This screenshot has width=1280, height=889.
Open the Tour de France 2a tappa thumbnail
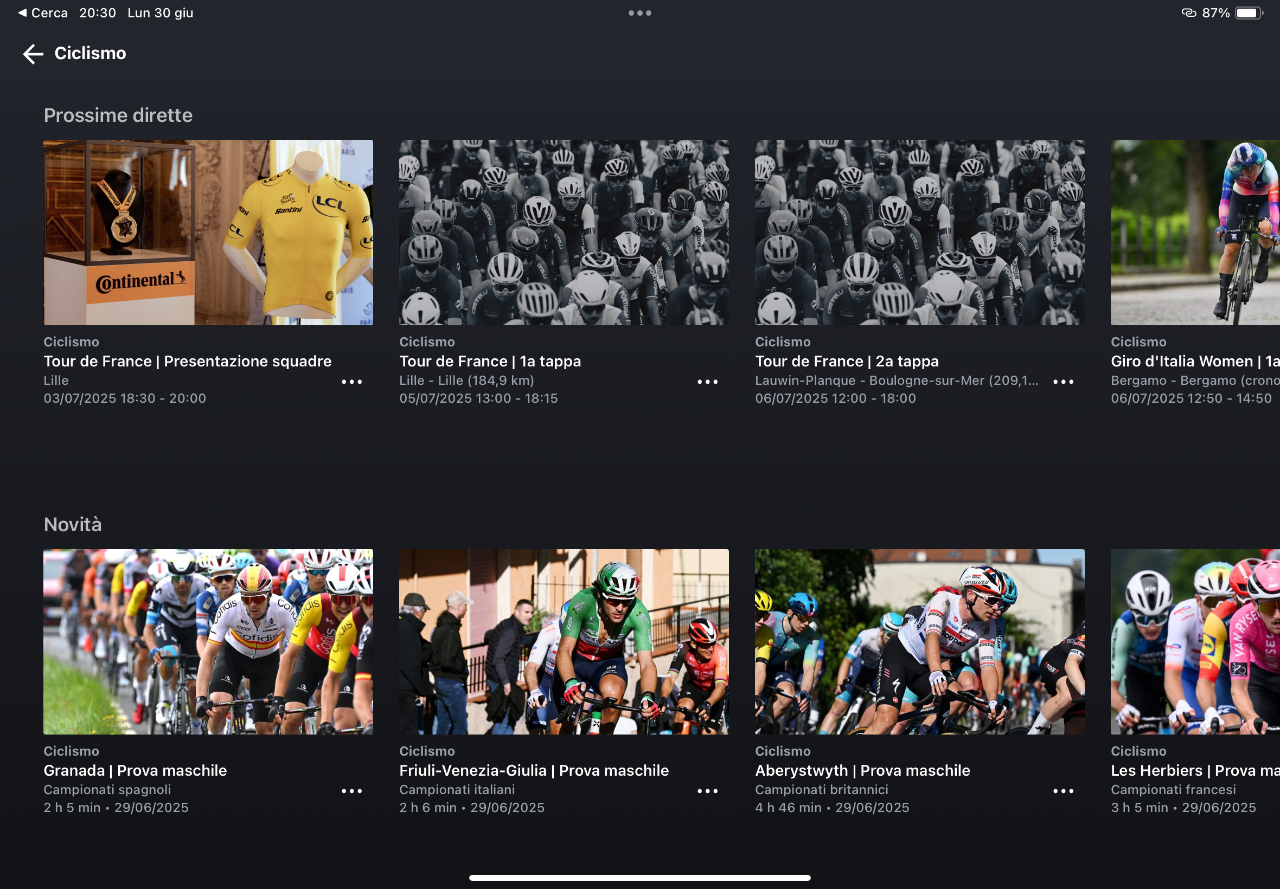pyautogui.click(x=920, y=232)
